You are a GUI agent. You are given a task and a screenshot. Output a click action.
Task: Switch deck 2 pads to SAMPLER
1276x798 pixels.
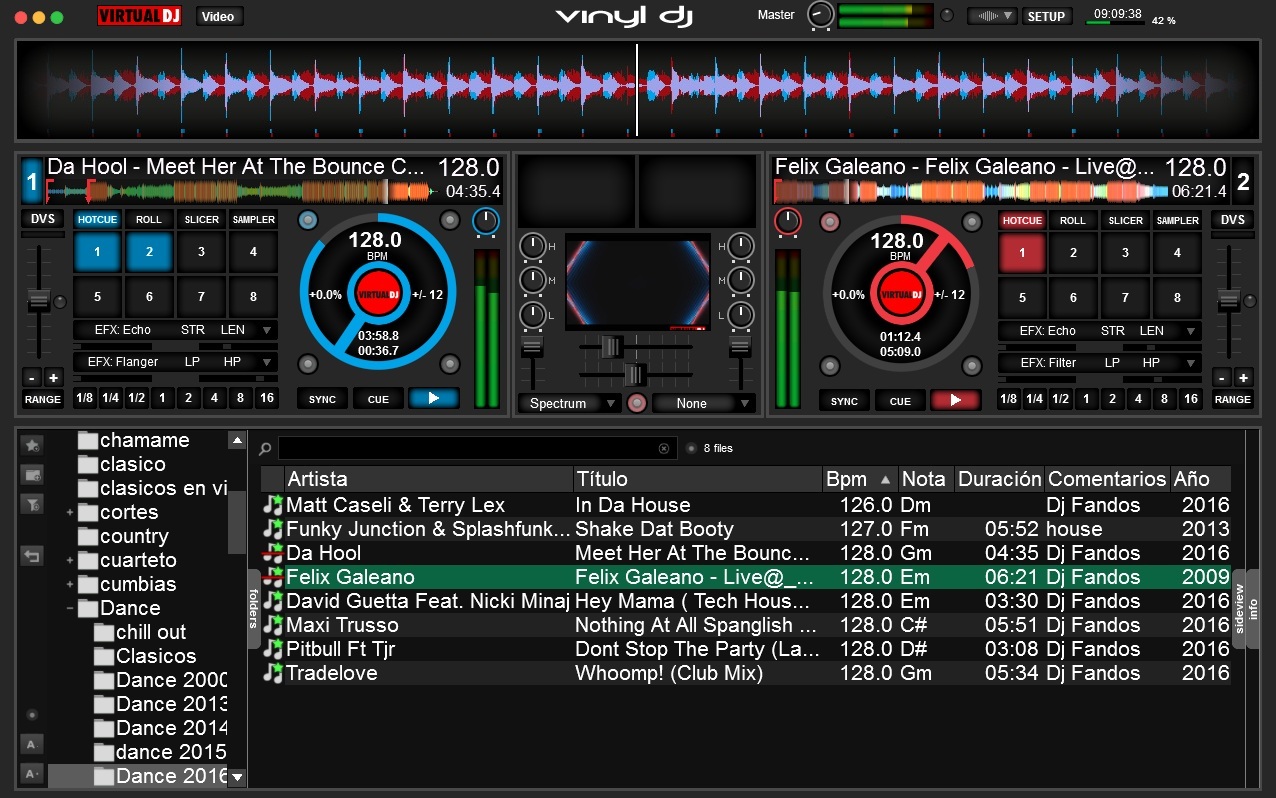click(1178, 220)
